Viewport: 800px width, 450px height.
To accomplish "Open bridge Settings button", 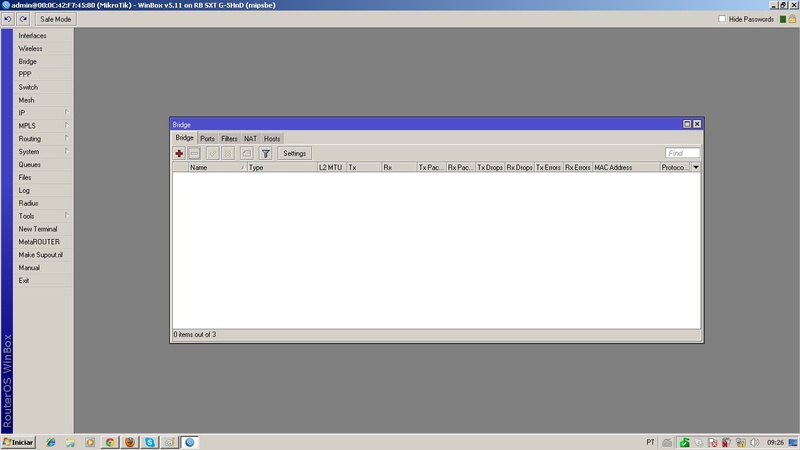I will (294, 153).
